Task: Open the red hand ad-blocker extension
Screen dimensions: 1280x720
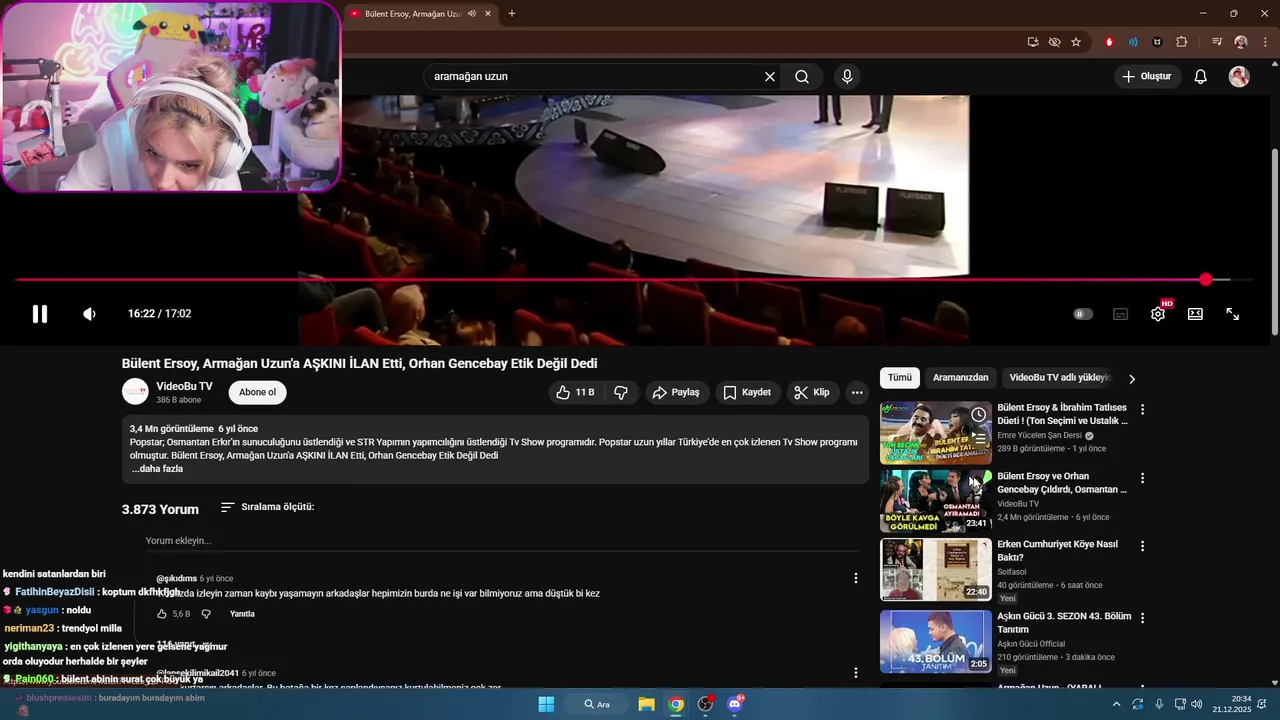Action: coord(1109,42)
